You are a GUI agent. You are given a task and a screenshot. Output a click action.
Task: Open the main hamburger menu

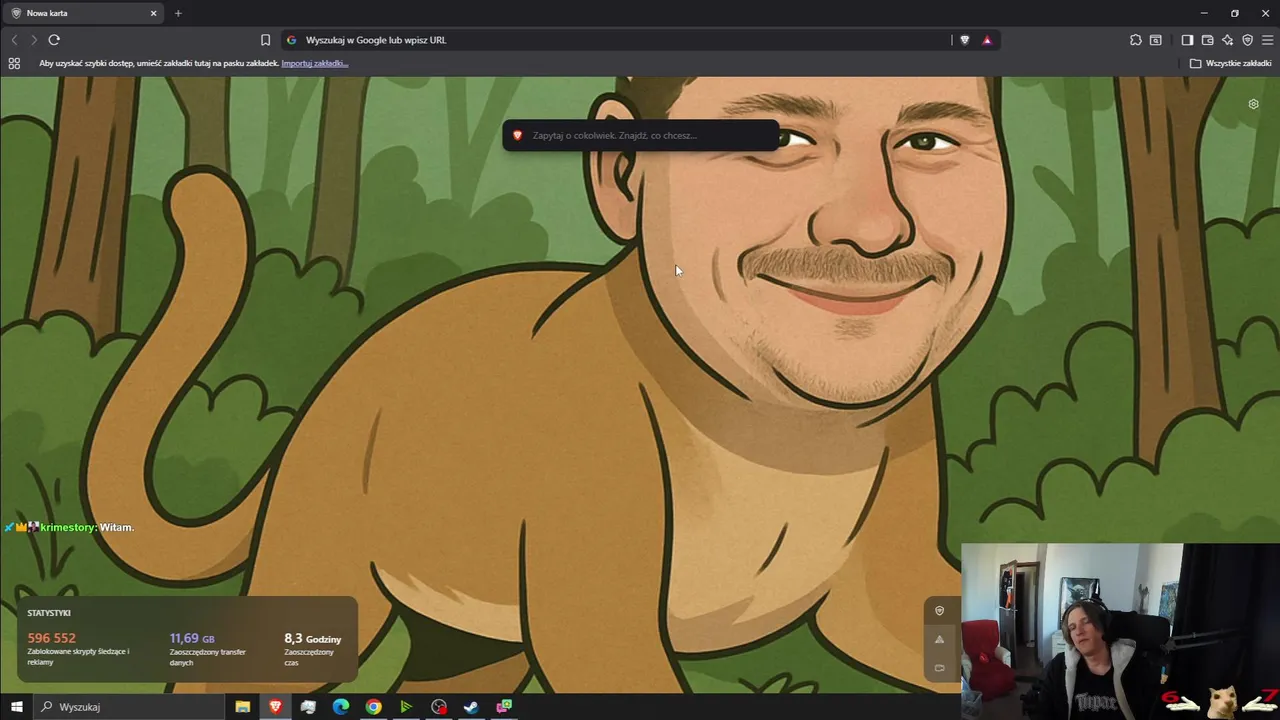tap(1268, 40)
